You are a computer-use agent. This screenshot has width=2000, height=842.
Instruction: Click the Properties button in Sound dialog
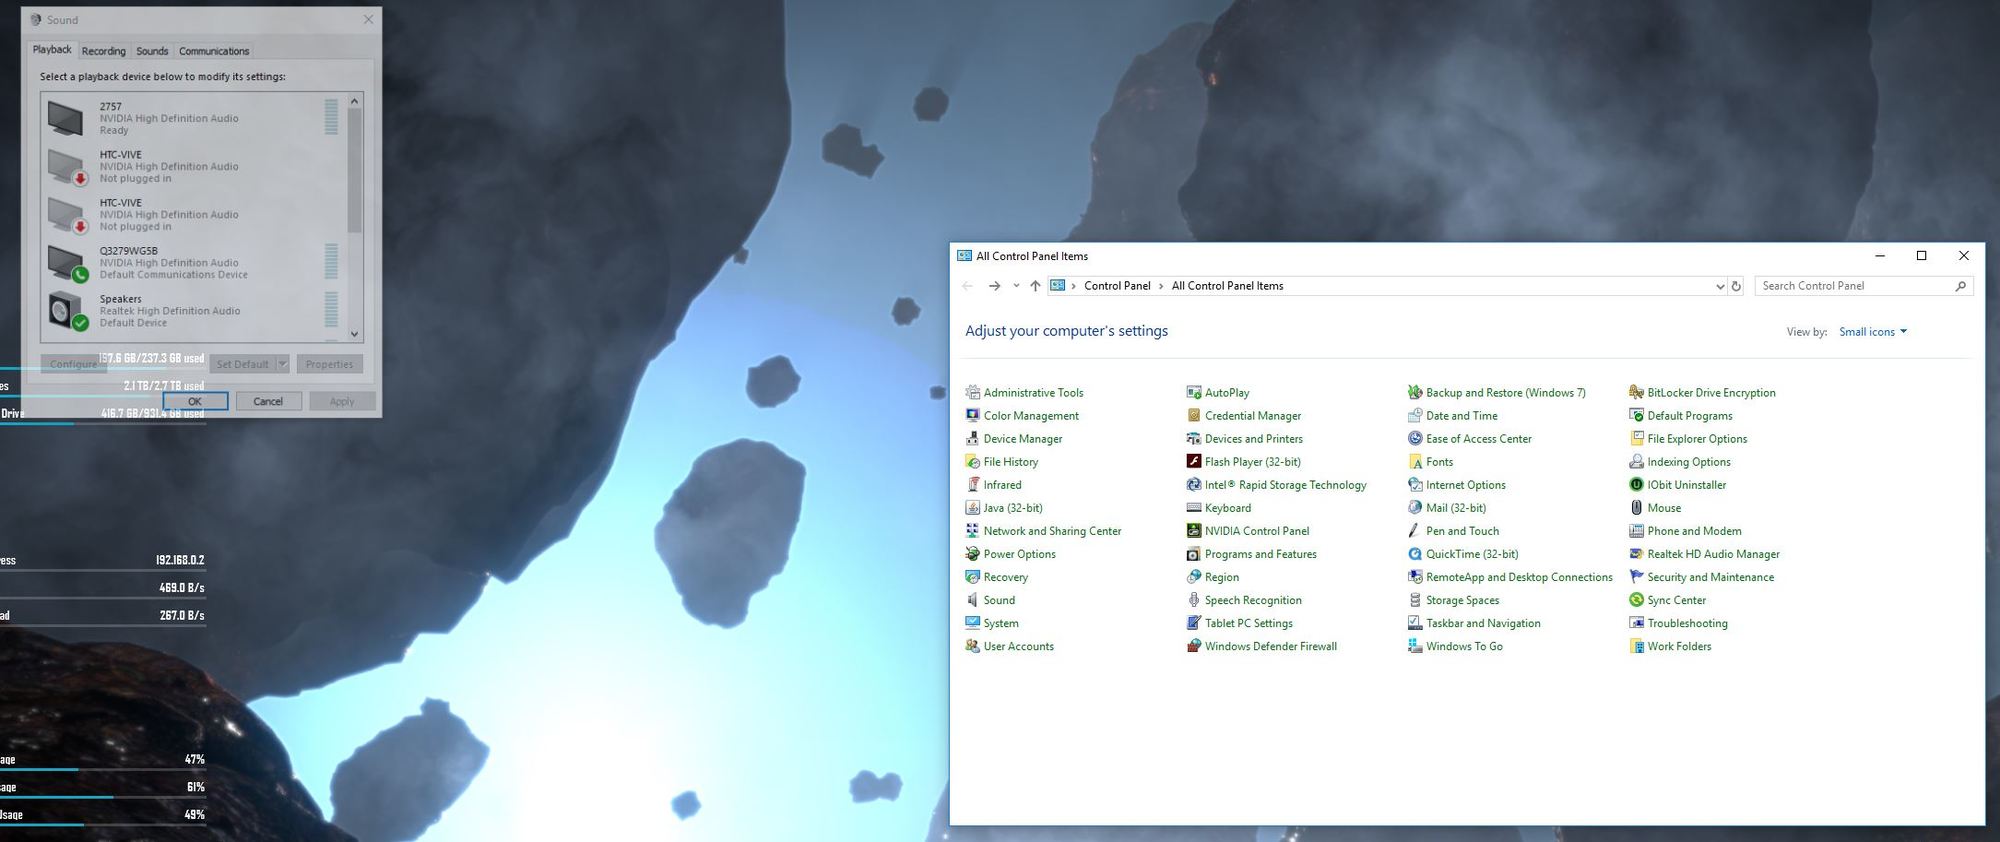click(329, 364)
